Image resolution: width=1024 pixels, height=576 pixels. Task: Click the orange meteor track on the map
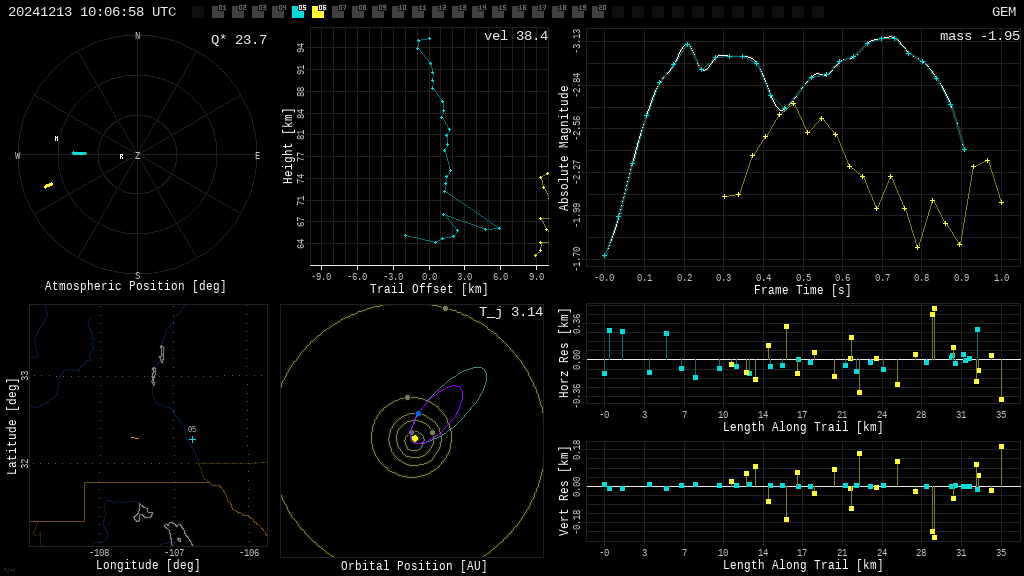click(x=134, y=438)
